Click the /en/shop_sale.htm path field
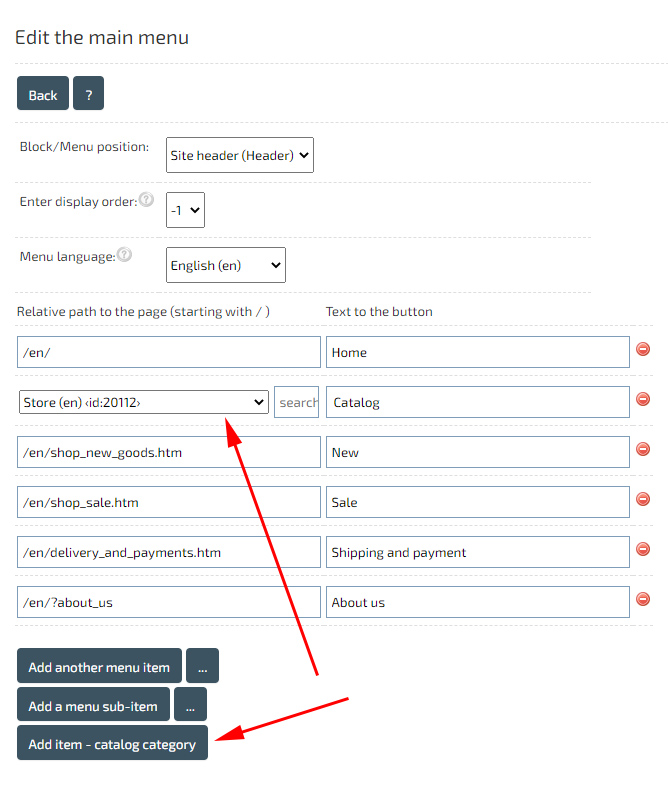Image resolution: width=668 pixels, height=790 pixels. pos(168,502)
